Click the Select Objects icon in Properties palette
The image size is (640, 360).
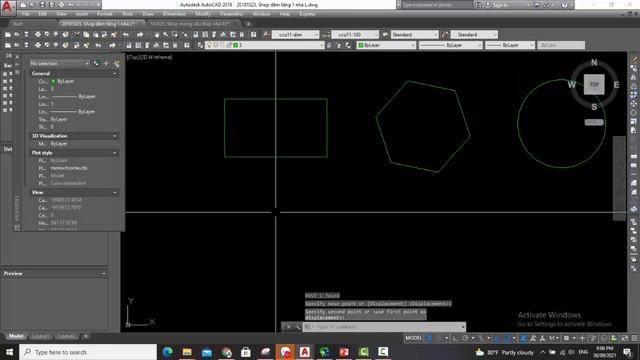point(107,64)
